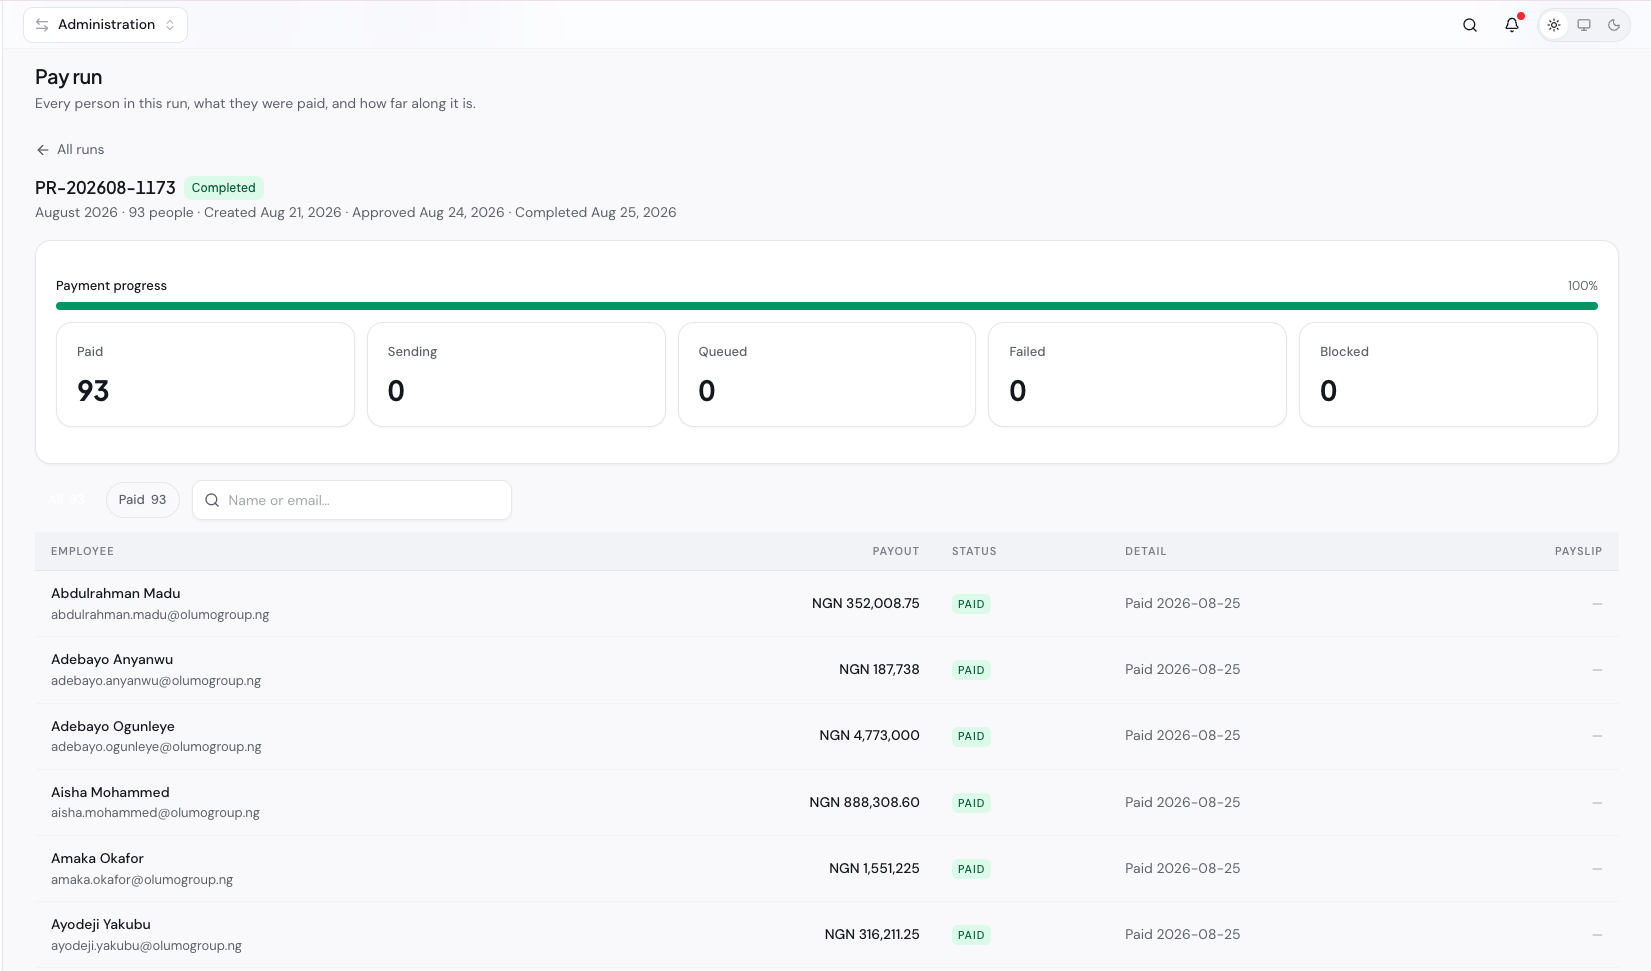Click email abdulrahman.madu@olumogroup.ng
The width and height of the screenshot is (1651, 971).
pos(160,615)
